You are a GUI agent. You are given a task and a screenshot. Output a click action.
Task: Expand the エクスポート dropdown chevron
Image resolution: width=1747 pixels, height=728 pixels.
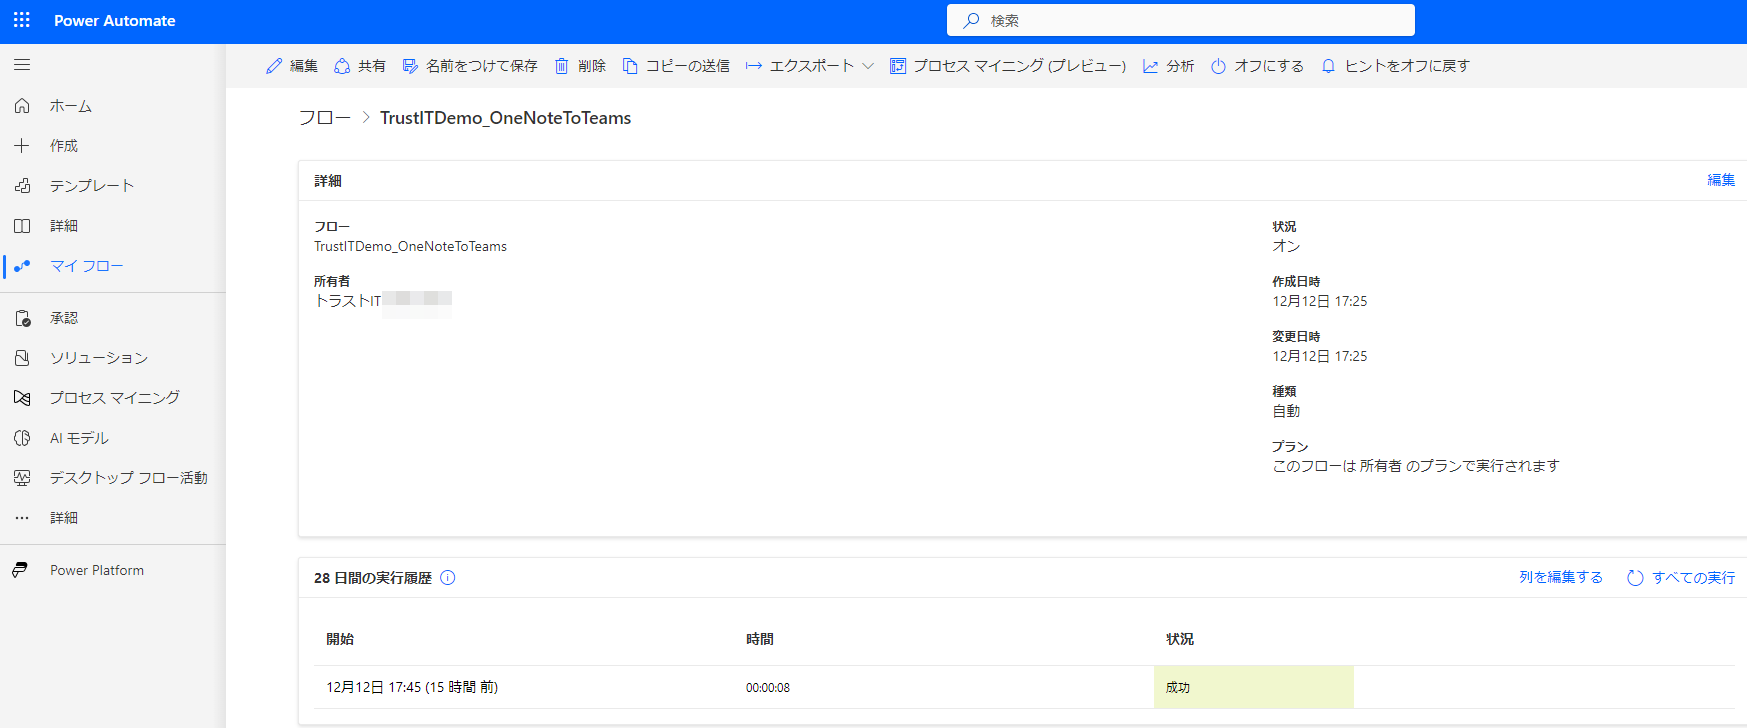pyautogui.click(x=868, y=66)
